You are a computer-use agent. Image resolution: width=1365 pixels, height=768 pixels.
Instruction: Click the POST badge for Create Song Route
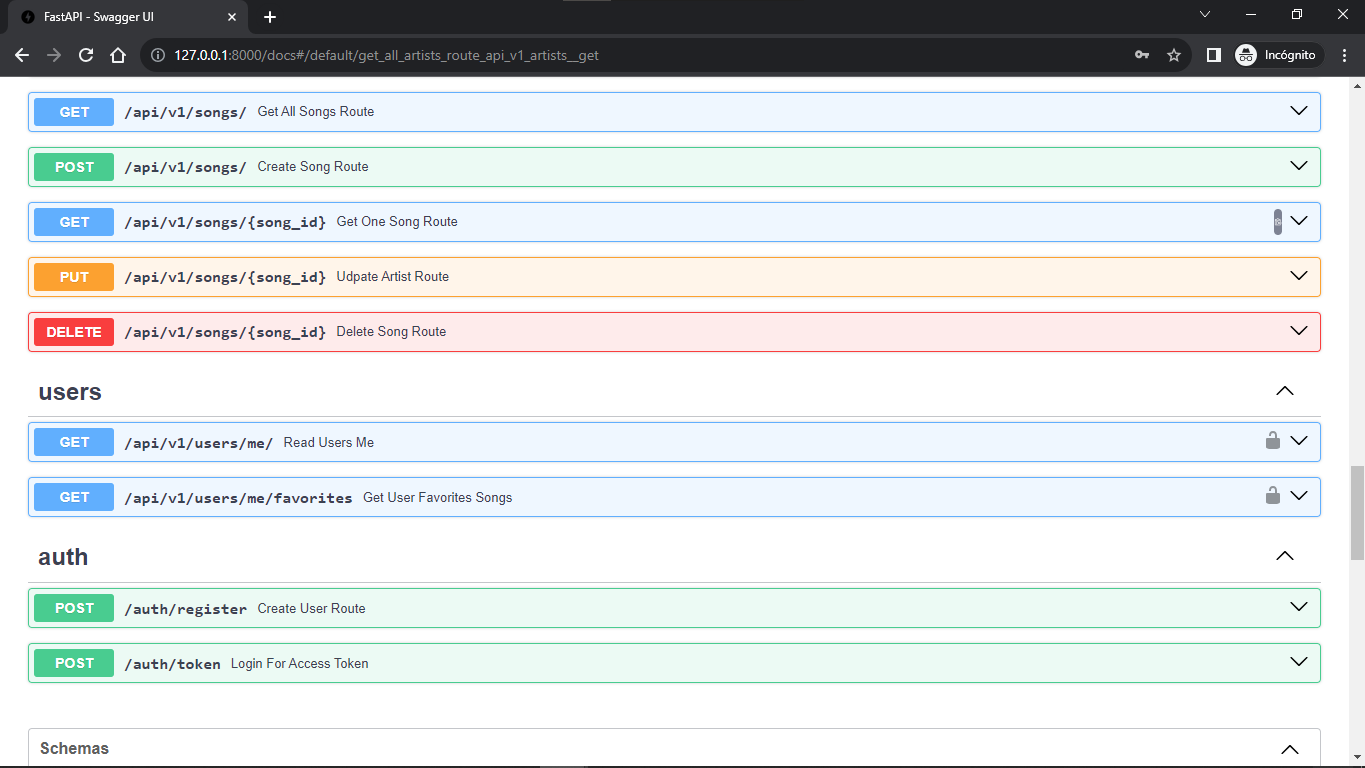(74, 167)
